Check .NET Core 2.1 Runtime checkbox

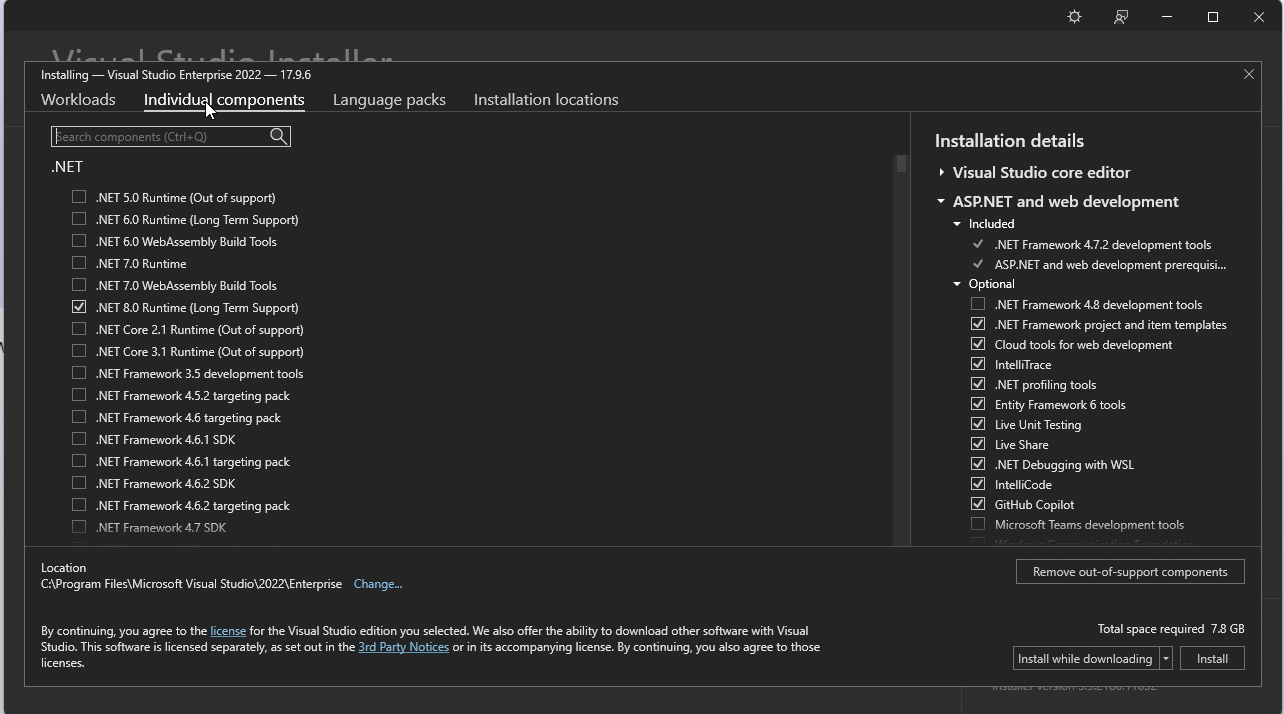pyautogui.click(x=79, y=329)
